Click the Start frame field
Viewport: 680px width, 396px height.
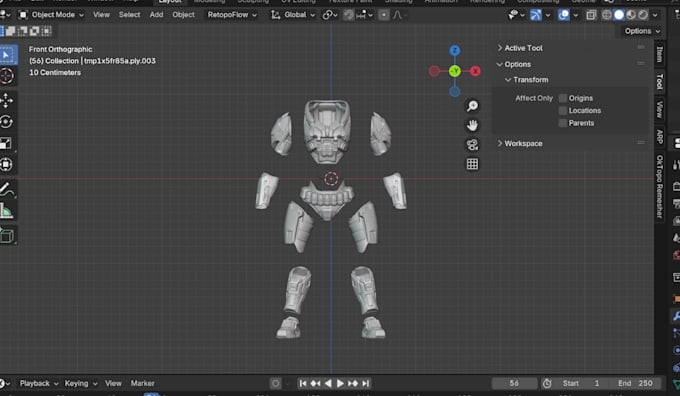tap(582, 383)
